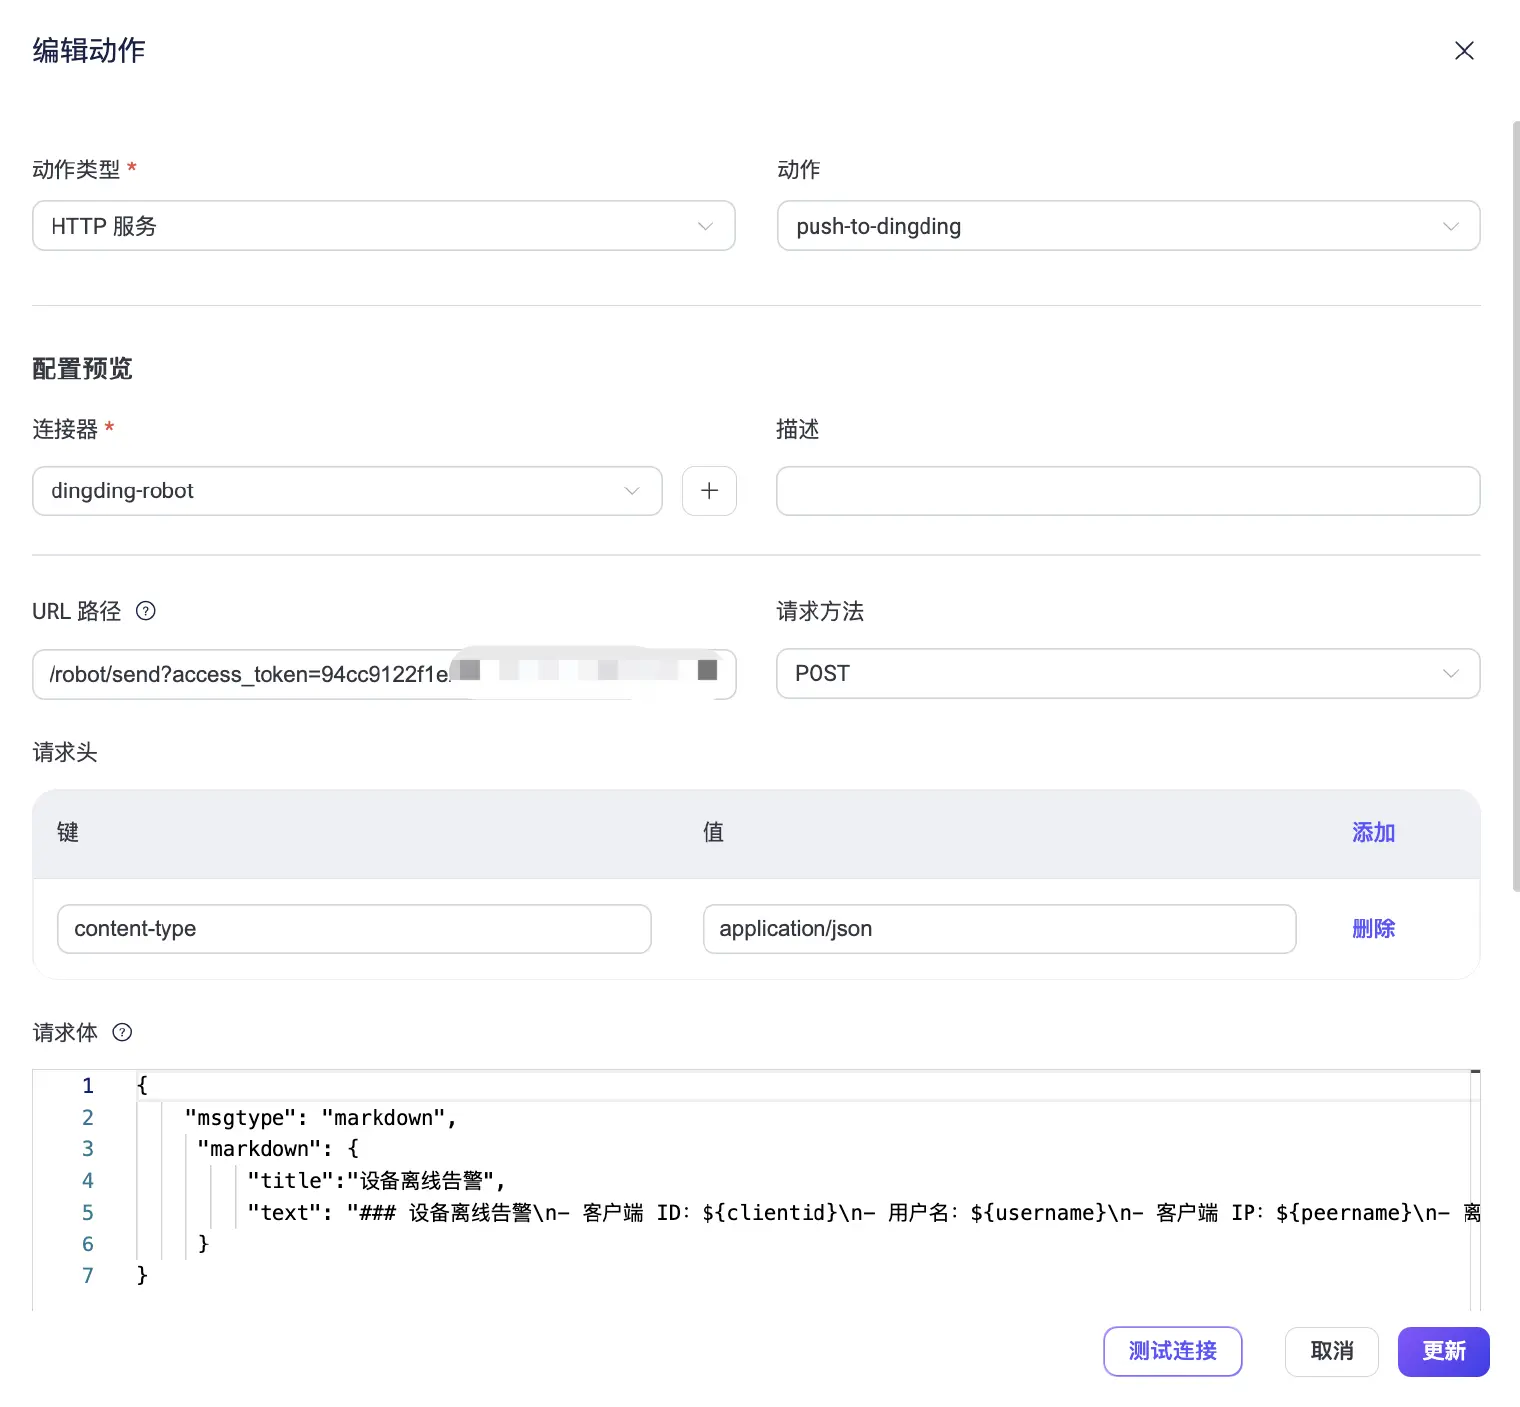Click the content-type header key field
Image resolution: width=1520 pixels, height=1407 pixels.
pyautogui.click(x=354, y=929)
